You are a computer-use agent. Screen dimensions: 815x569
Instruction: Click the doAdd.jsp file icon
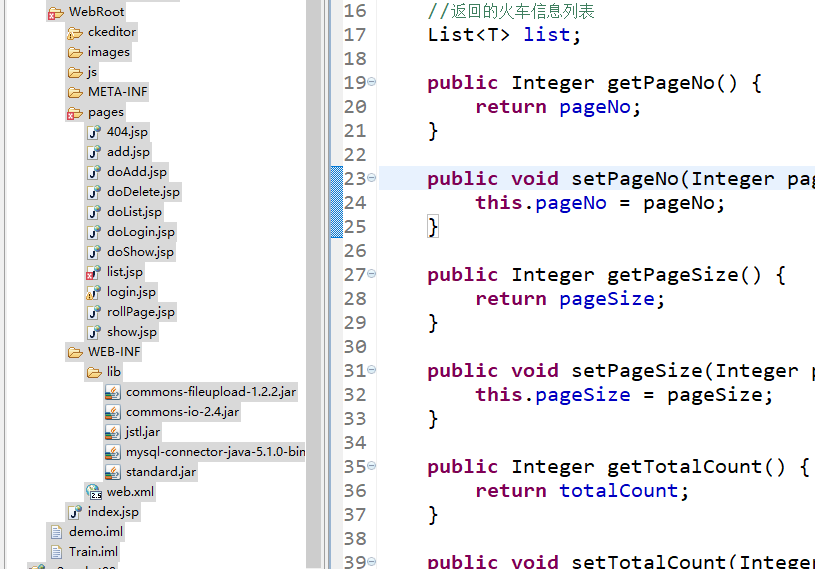(x=94, y=172)
